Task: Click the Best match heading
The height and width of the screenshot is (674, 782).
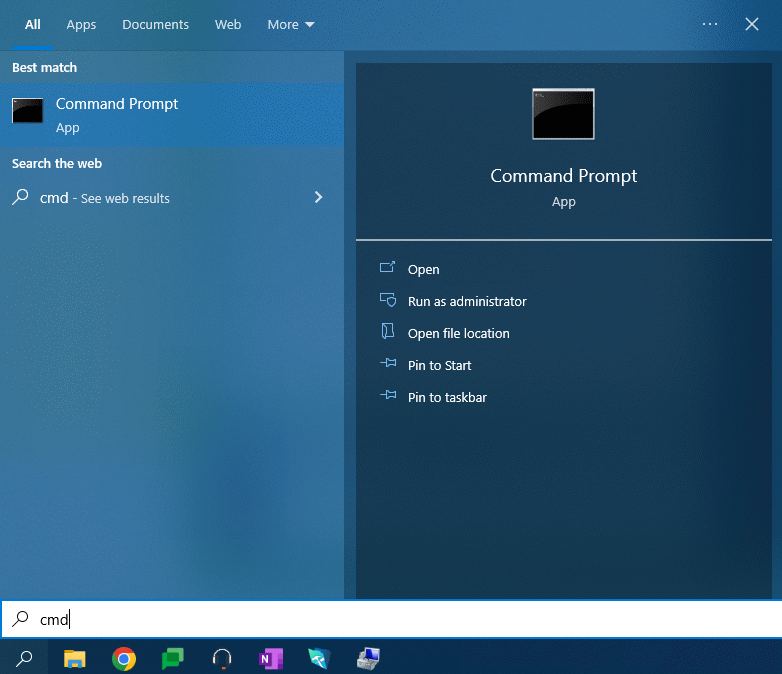Action: pyautogui.click(x=44, y=67)
